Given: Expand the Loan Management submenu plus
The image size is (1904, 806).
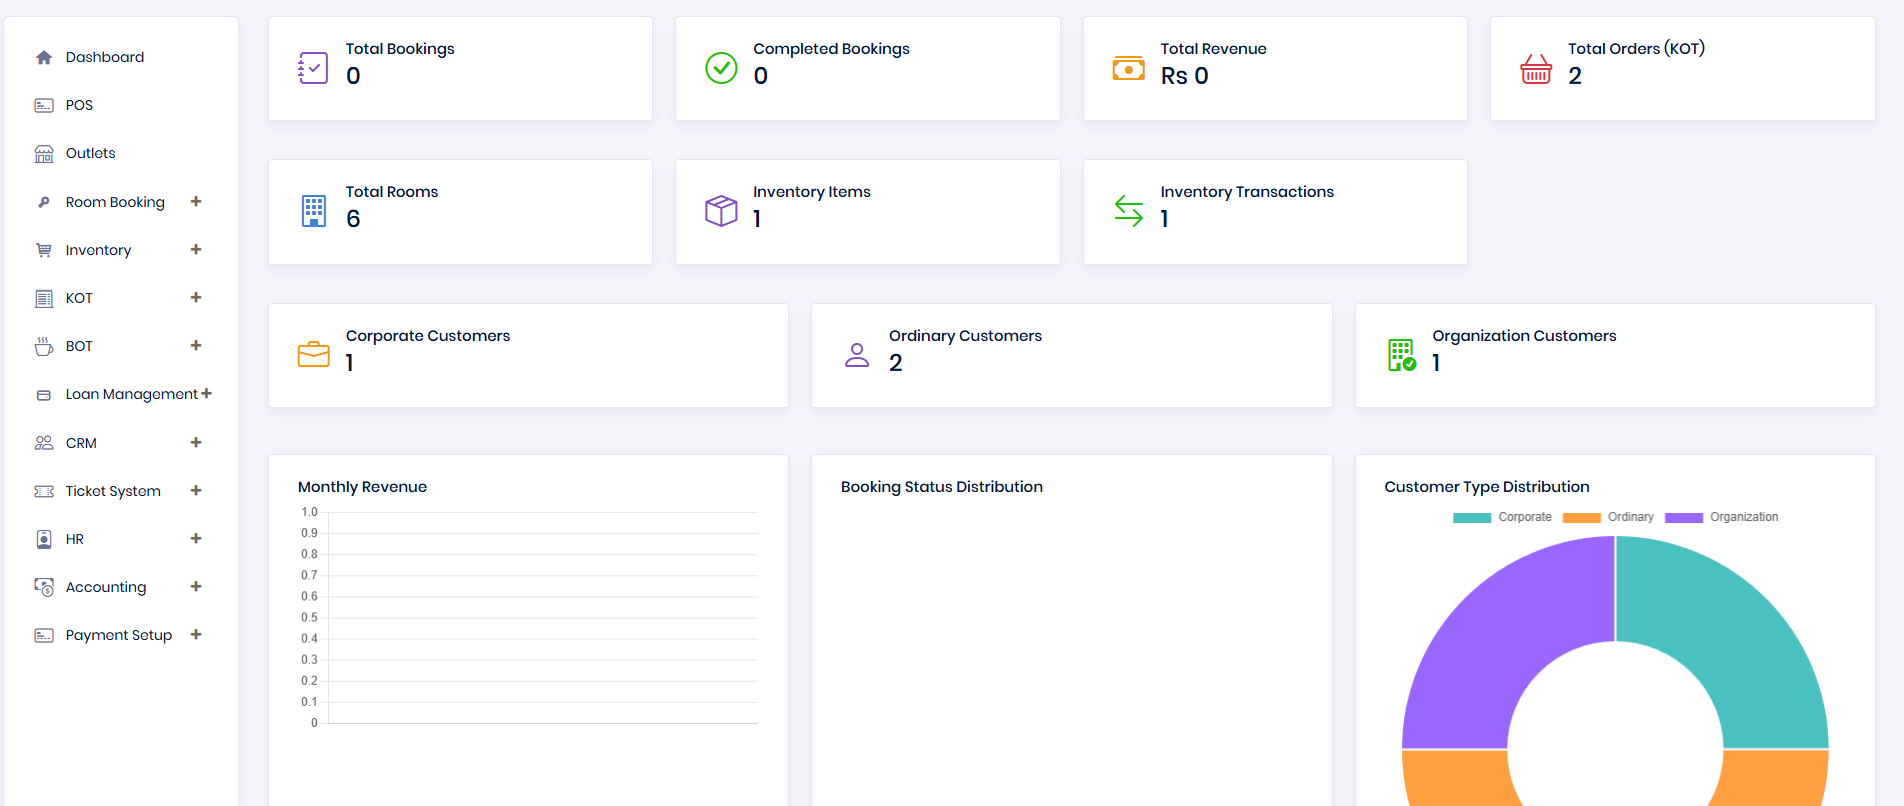Looking at the screenshot, I should (206, 394).
